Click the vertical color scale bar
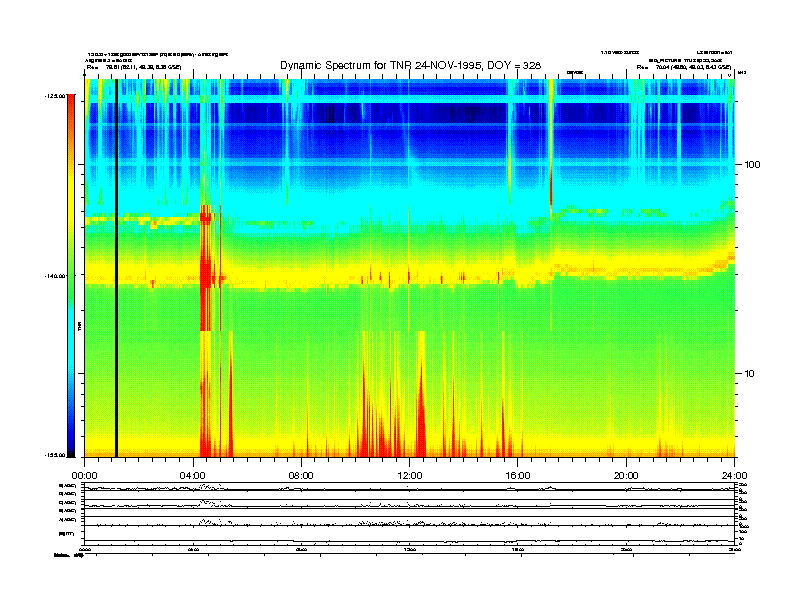The height and width of the screenshot is (612, 792). pyautogui.click(x=71, y=276)
